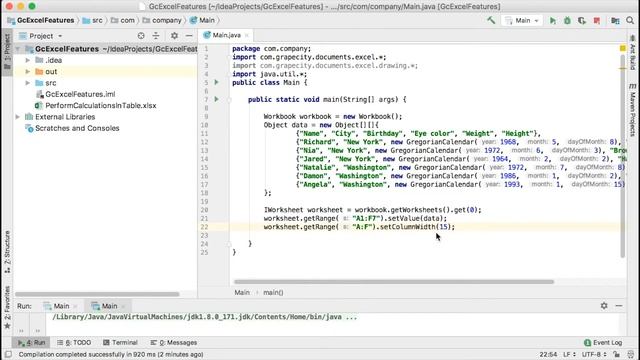Close the Main.java editor tab
This screenshot has height=360, width=640.
247,36
